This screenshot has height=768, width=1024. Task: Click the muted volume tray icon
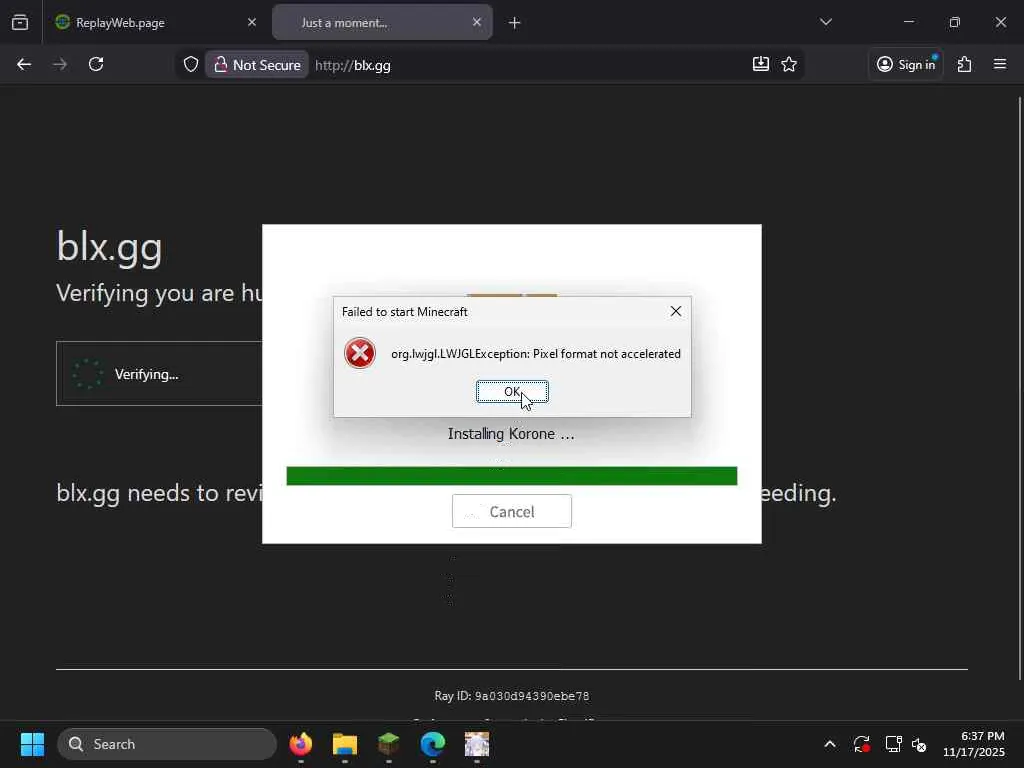click(919, 744)
